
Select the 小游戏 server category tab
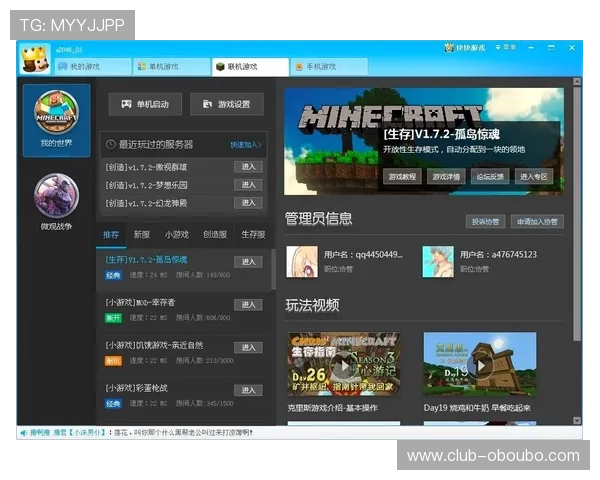176,234
